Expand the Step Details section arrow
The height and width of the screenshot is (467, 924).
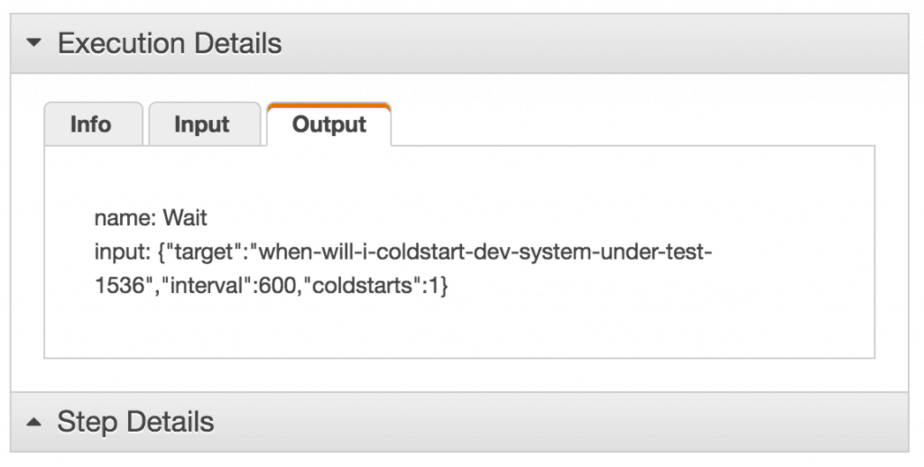(x=35, y=422)
